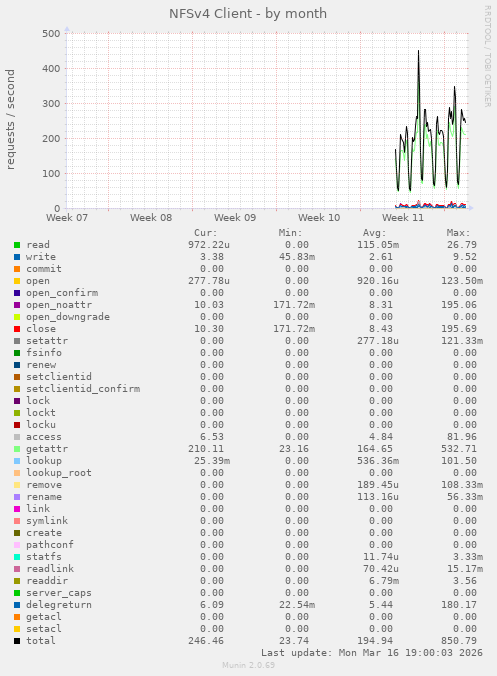Select the 'server_caps' legend label

coord(59,593)
